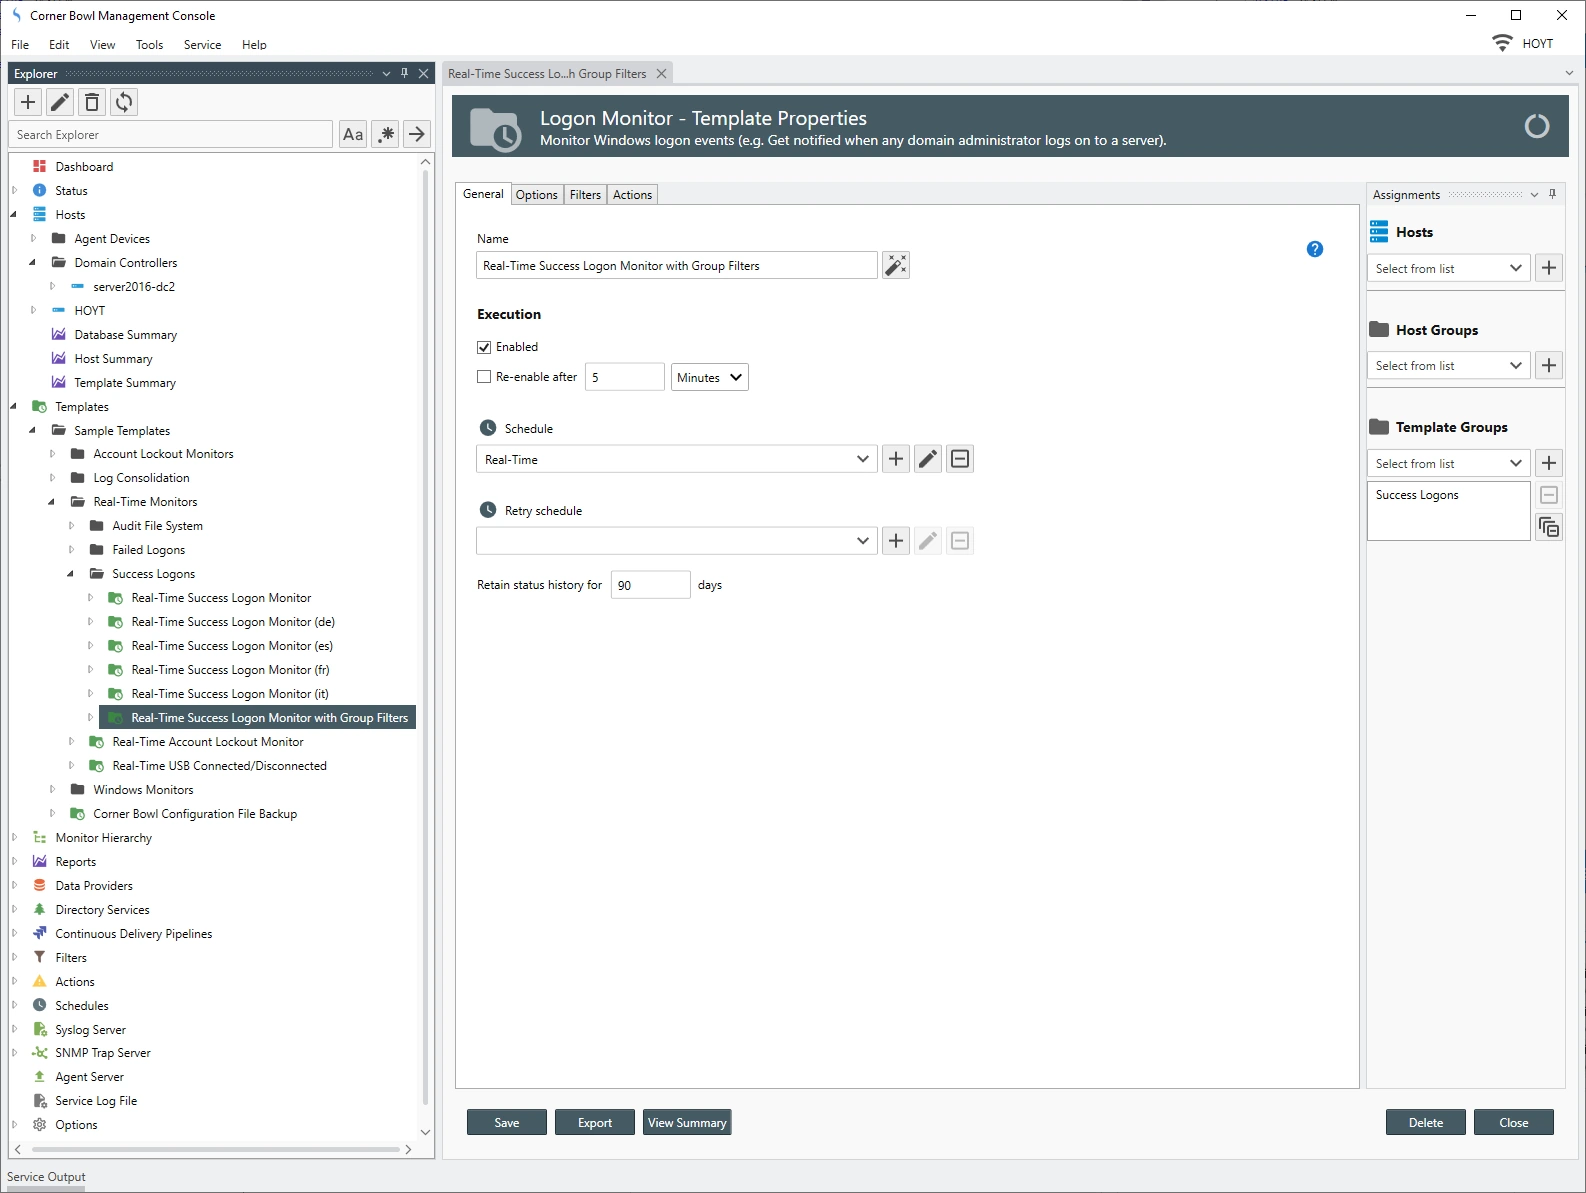Toggle the match case Aa search button

[x=353, y=134]
